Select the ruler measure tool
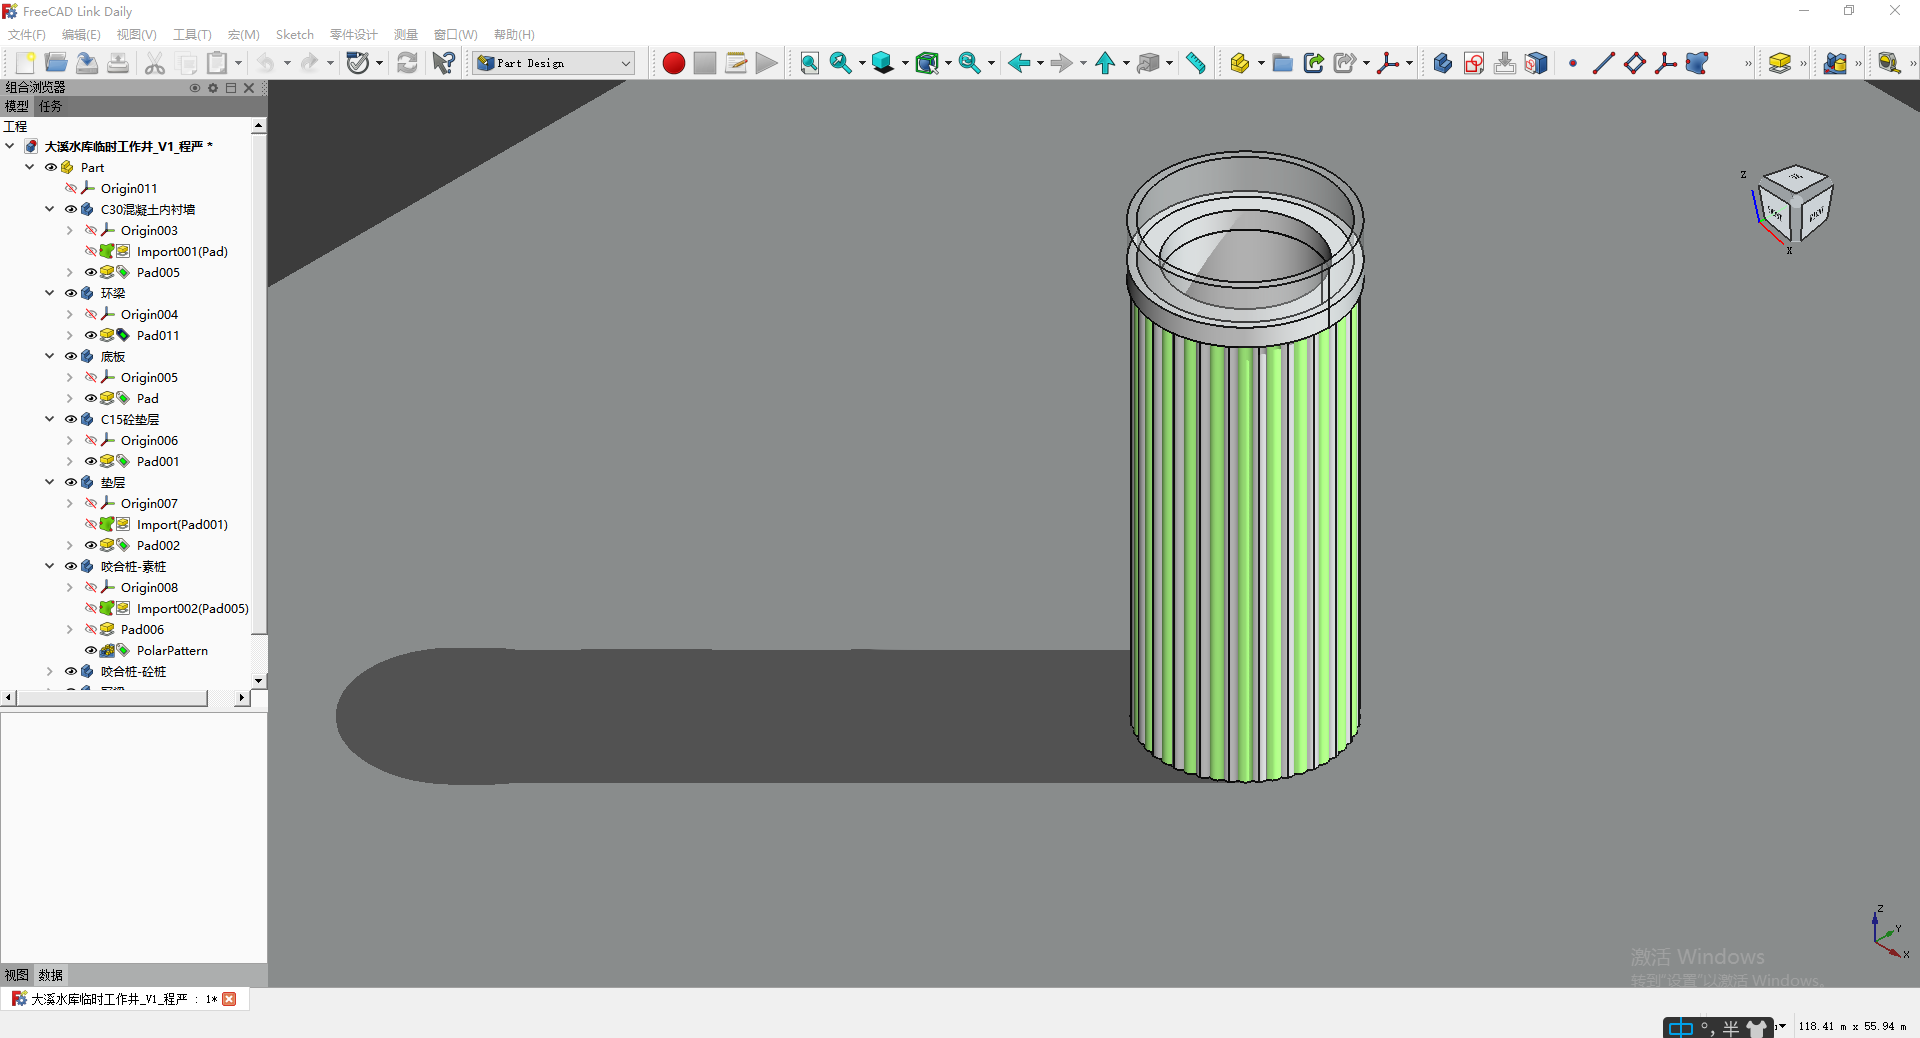 point(1196,63)
